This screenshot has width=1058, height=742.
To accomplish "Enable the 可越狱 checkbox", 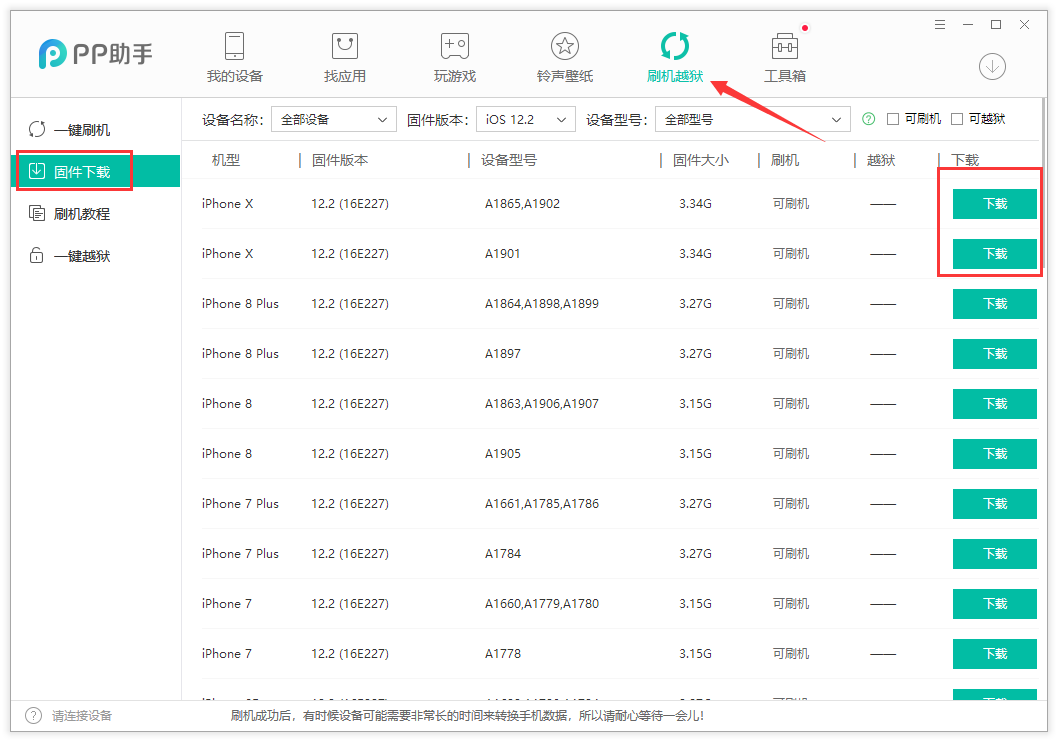I will coord(957,119).
